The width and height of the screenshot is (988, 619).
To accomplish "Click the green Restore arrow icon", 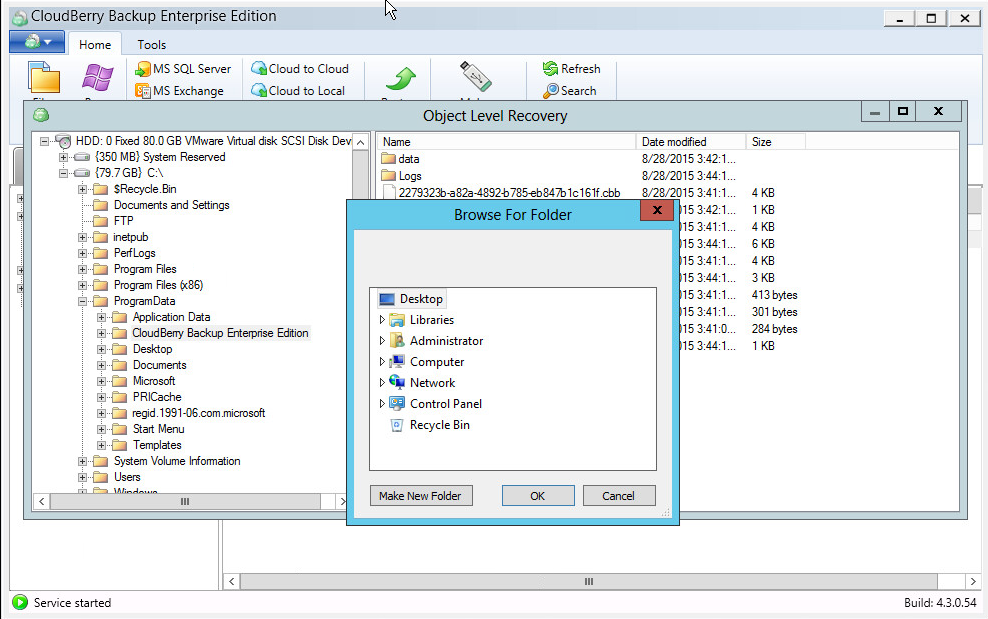I will click(x=400, y=80).
